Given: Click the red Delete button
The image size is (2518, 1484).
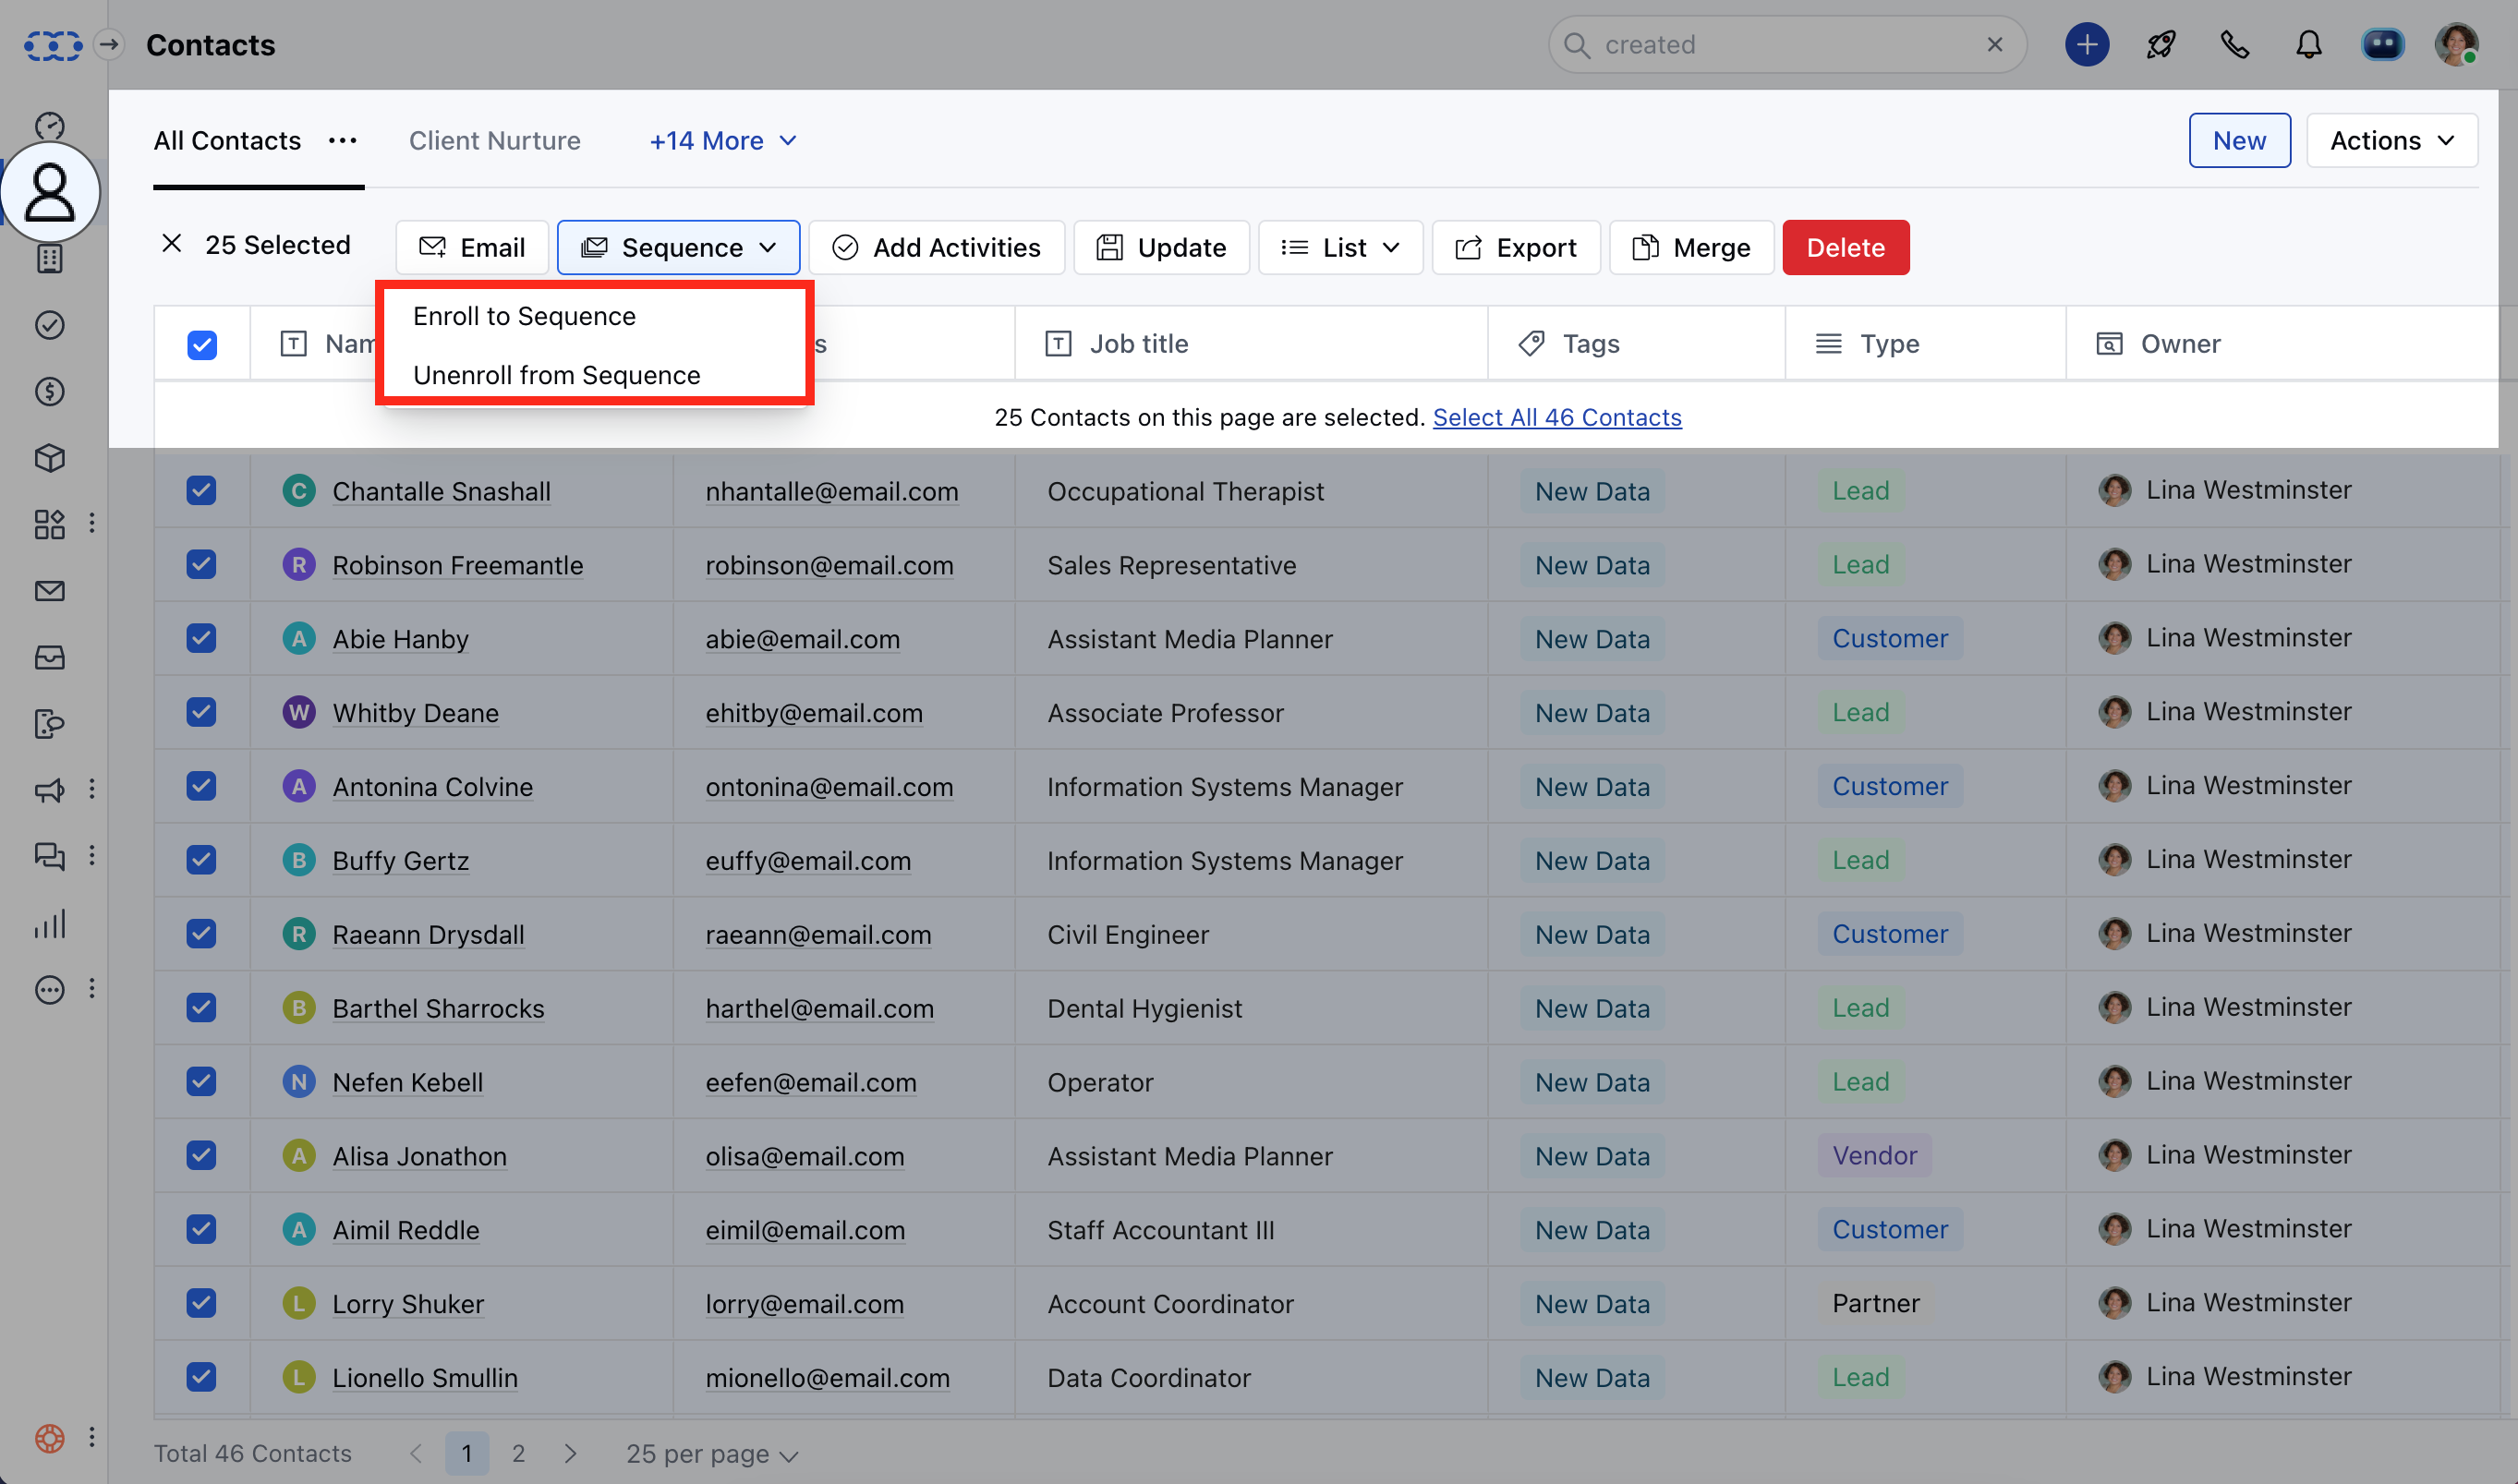Looking at the screenshot, I should [1845, 247].
